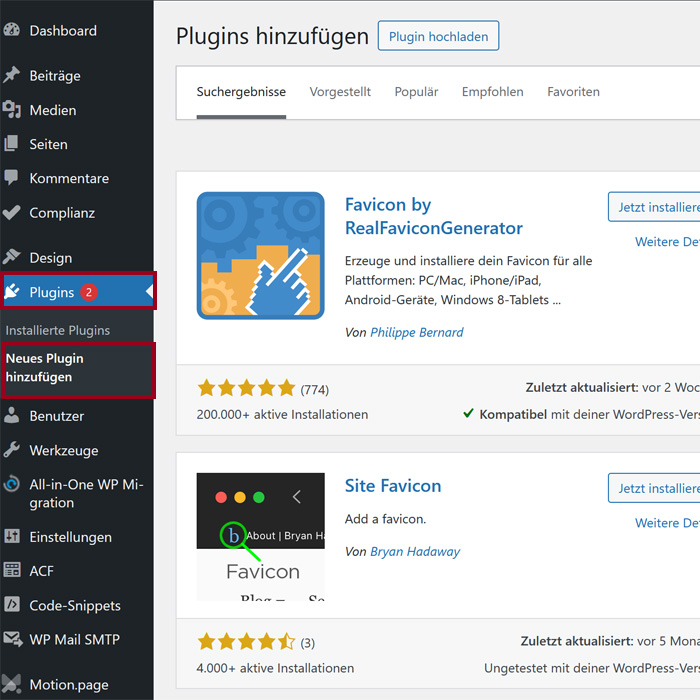Switch to the Vorgestellt tab
700x700 pixels.
point(340,92)
